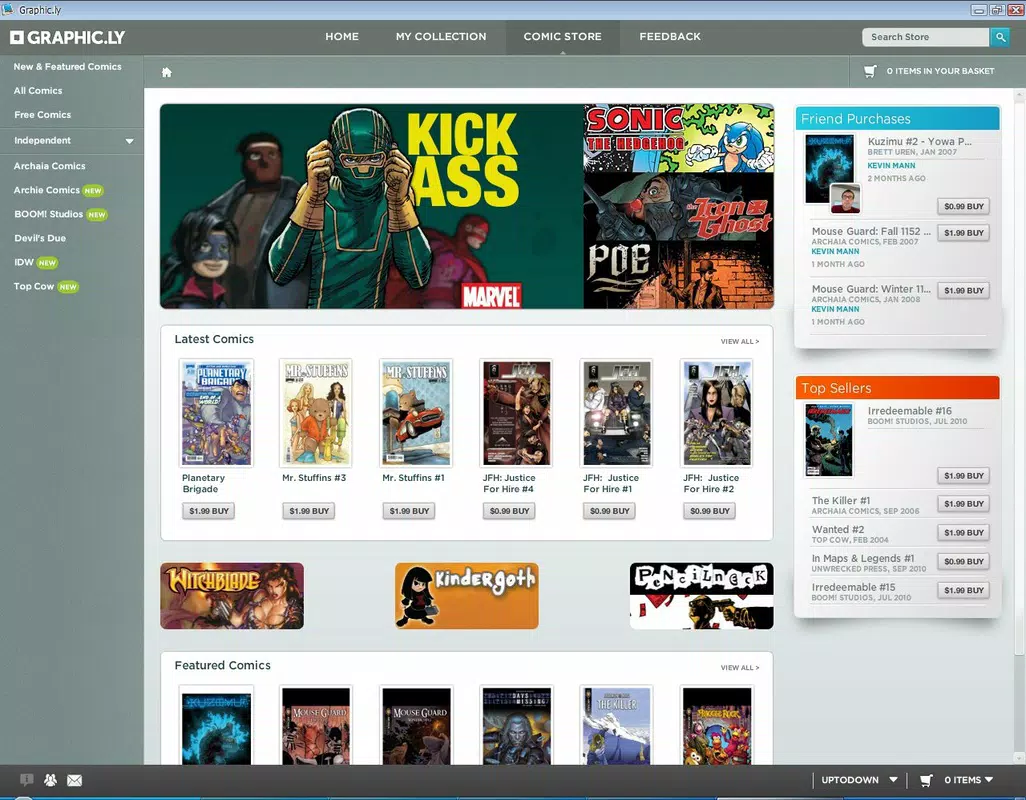Open the Planetary Brigade cover
The image size is (1026, 800).
pos(216,413)
